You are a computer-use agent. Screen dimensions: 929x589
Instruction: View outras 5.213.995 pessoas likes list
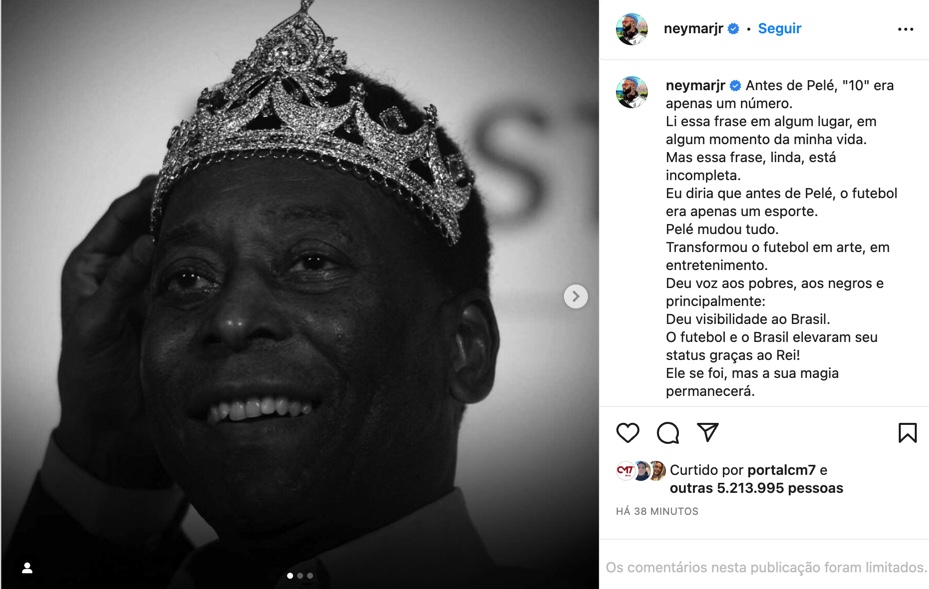[x=756, y=488]
